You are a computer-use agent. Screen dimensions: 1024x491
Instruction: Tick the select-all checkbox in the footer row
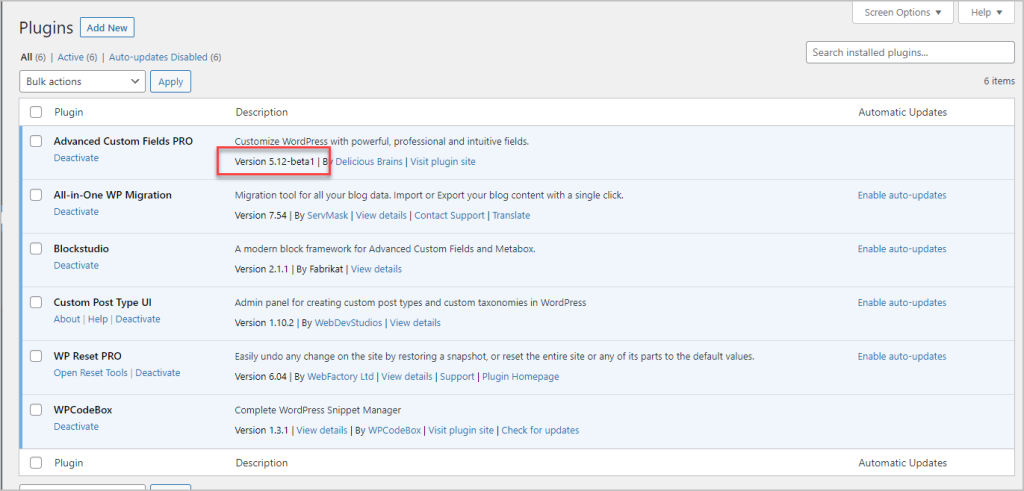pyautogui.click(x=36, y=463)
